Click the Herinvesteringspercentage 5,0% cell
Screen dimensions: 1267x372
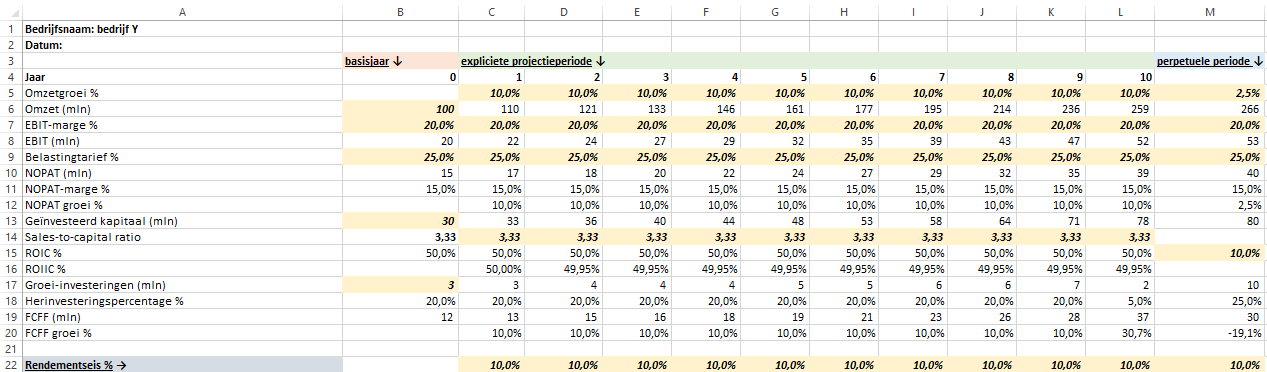(1120, 301)
